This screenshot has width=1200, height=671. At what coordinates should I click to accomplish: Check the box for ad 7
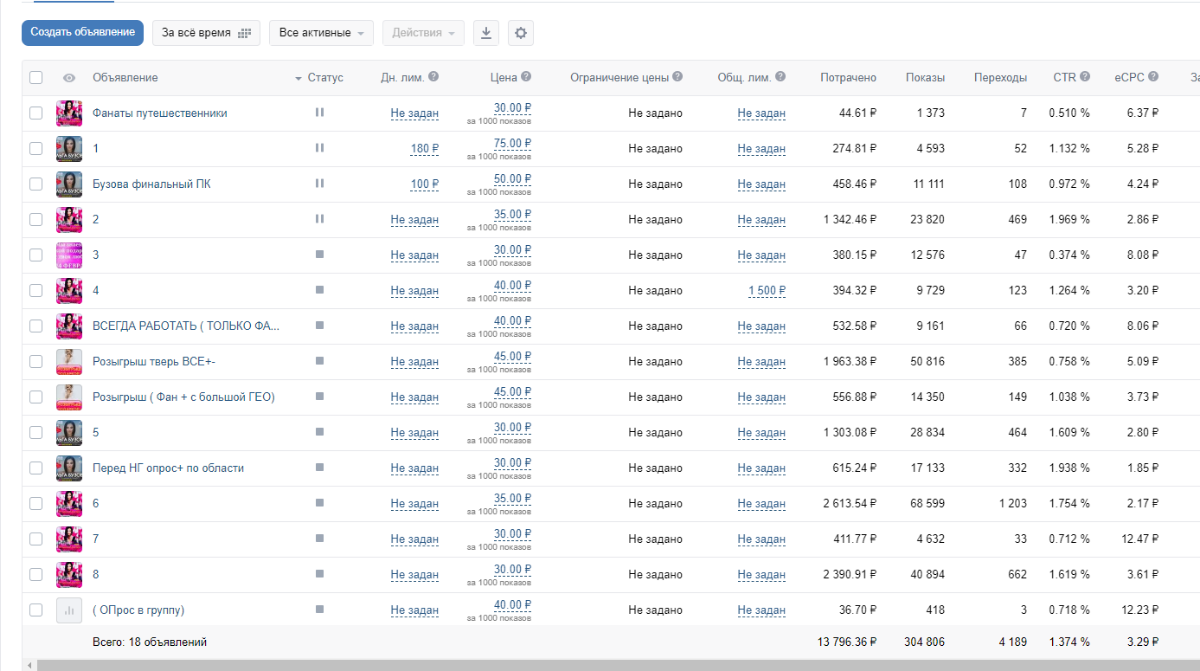tap(36, 539)
